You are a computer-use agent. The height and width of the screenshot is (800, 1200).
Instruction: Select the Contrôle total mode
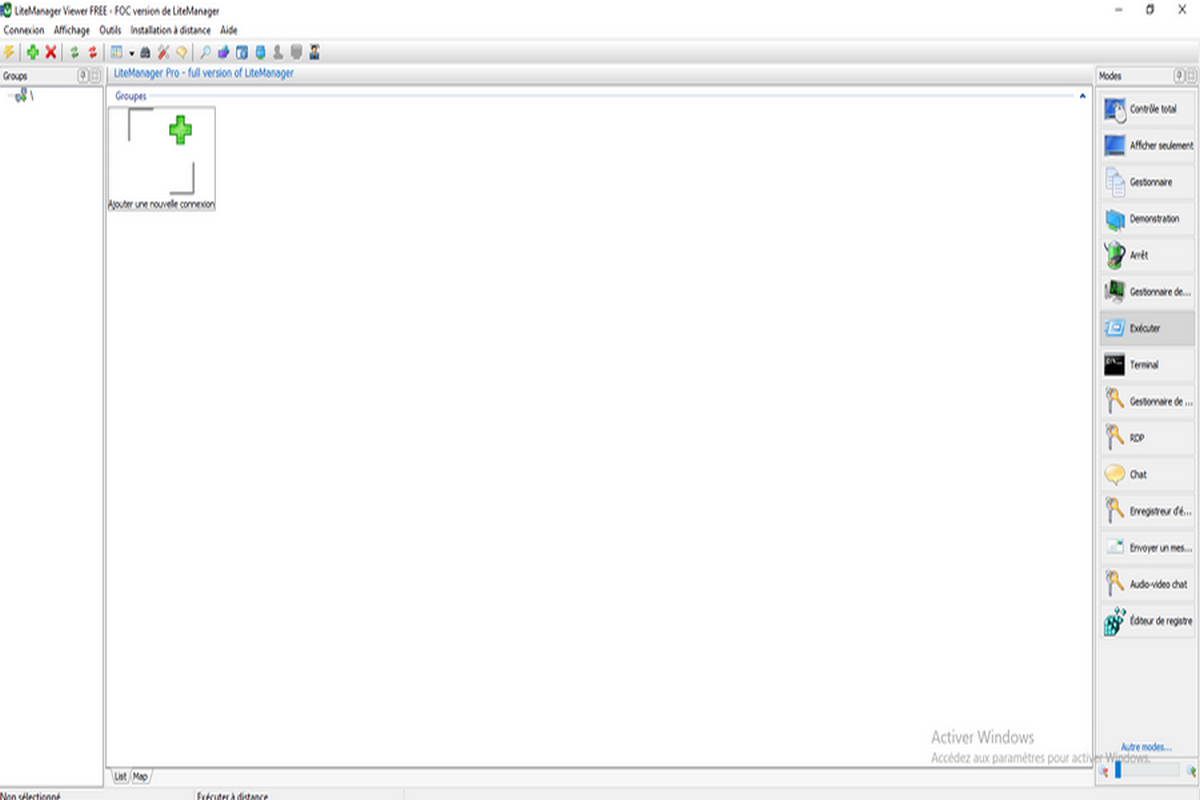click(x=1147, y=109)
